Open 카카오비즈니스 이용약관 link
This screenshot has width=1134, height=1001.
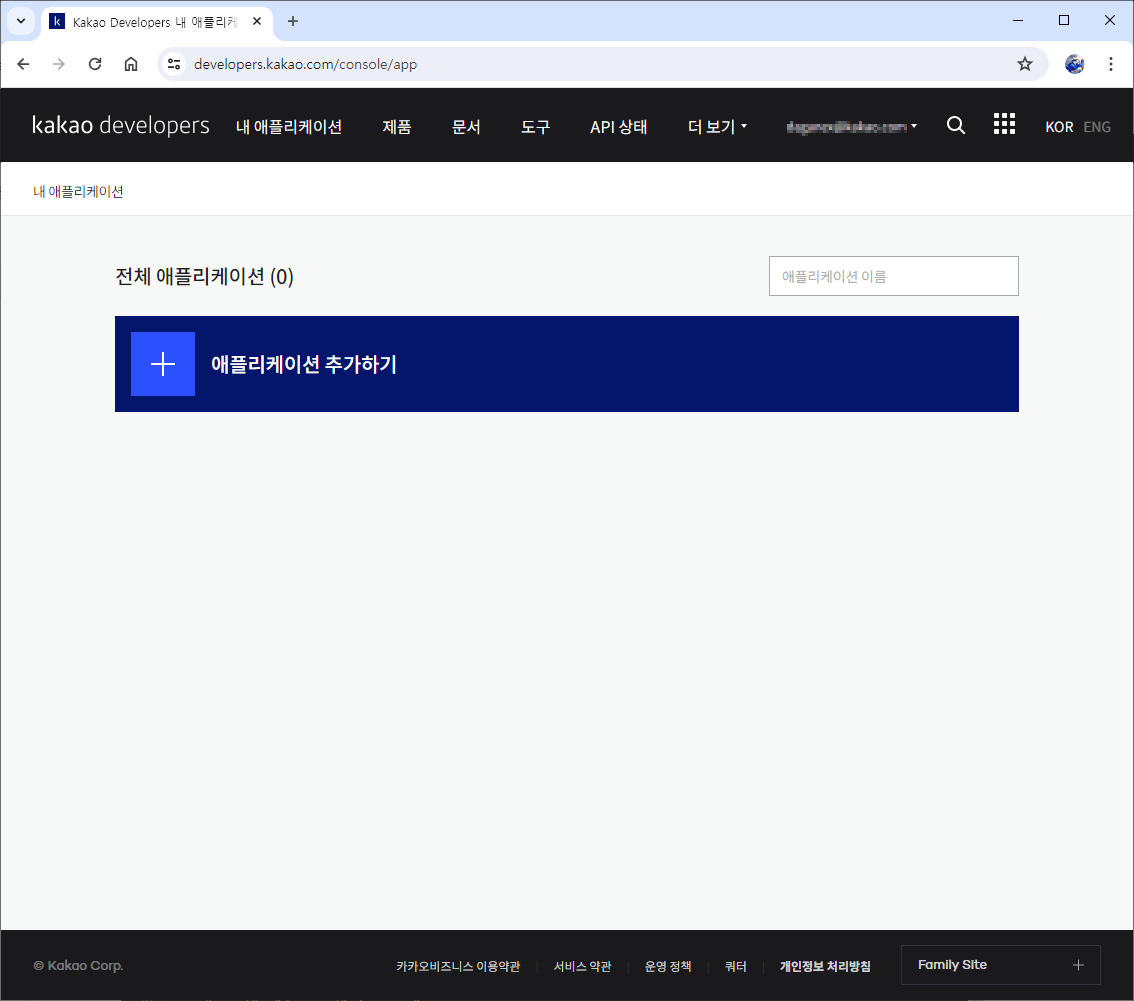458,966
